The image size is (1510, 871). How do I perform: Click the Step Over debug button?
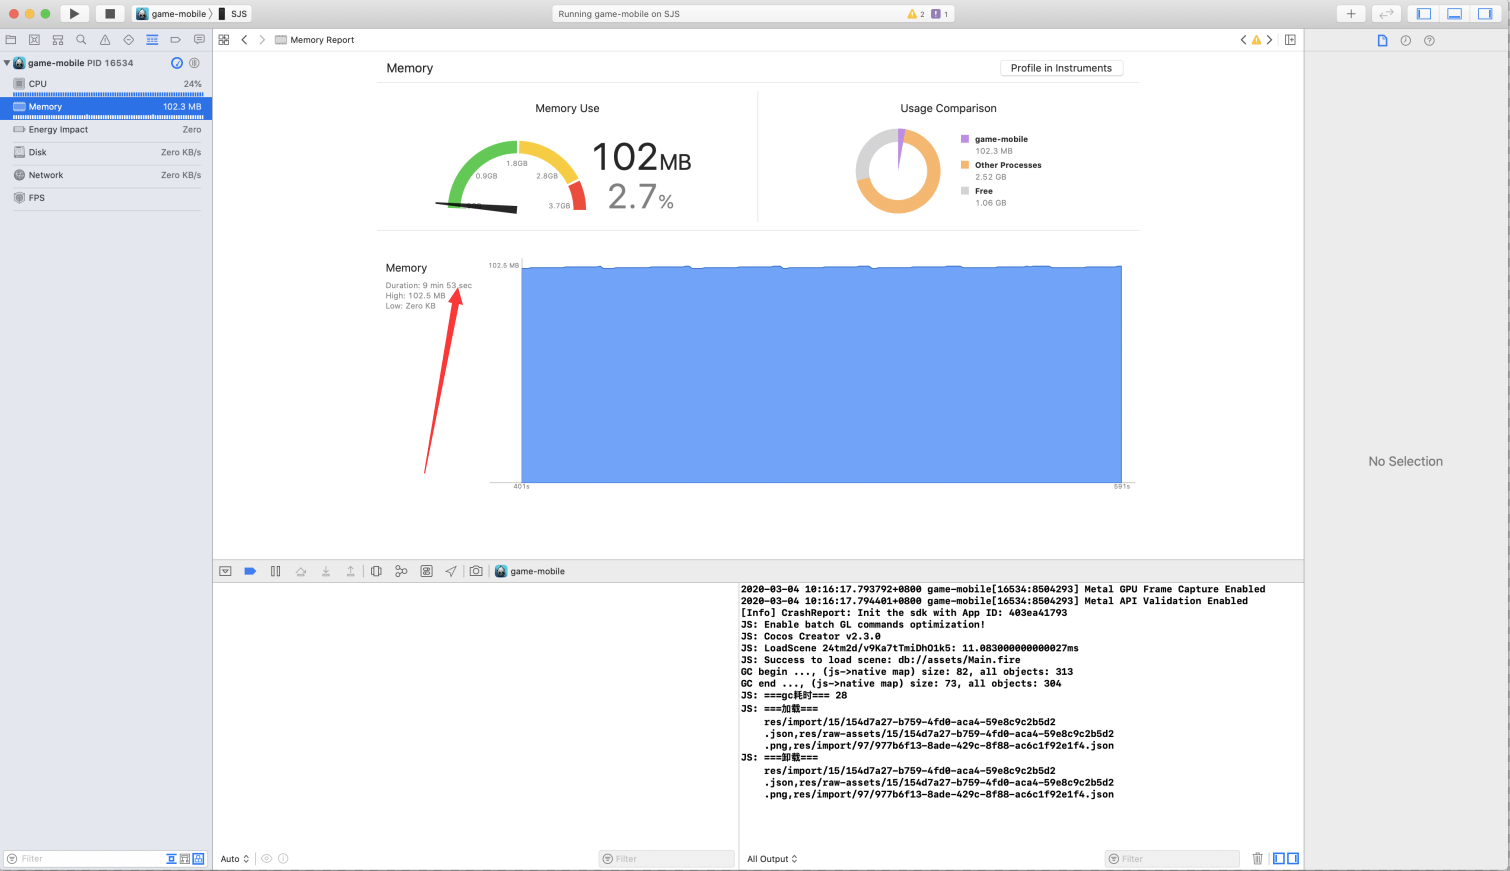[x=301, y=571]
